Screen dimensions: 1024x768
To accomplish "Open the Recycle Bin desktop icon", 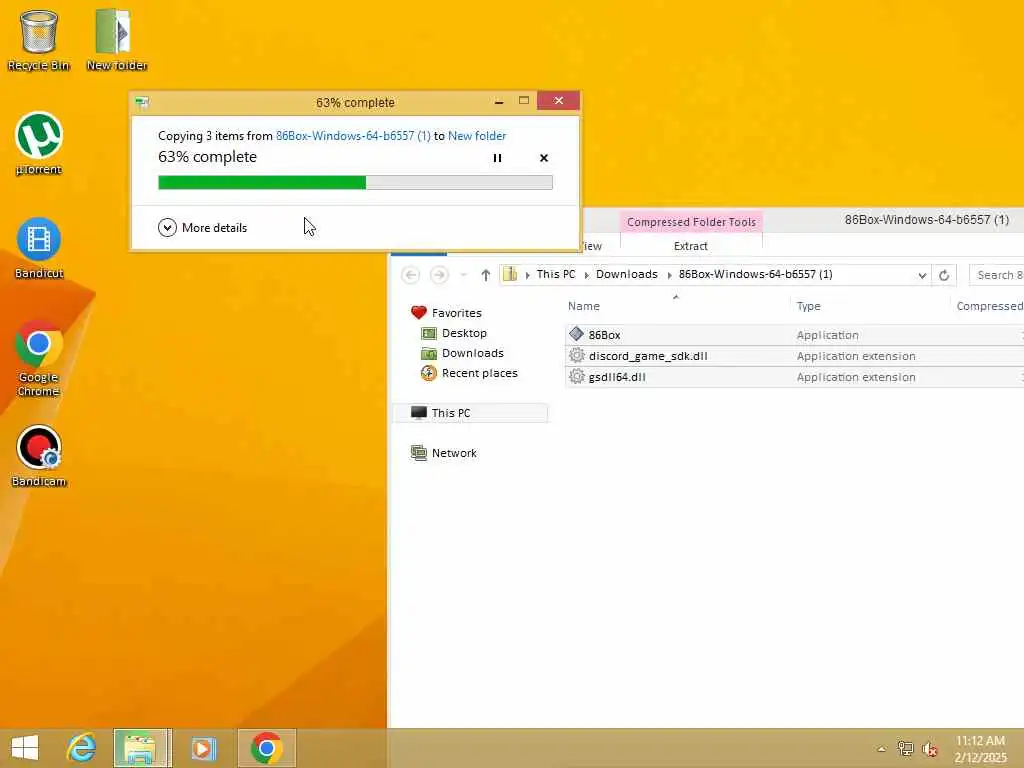I will [39, 39].
